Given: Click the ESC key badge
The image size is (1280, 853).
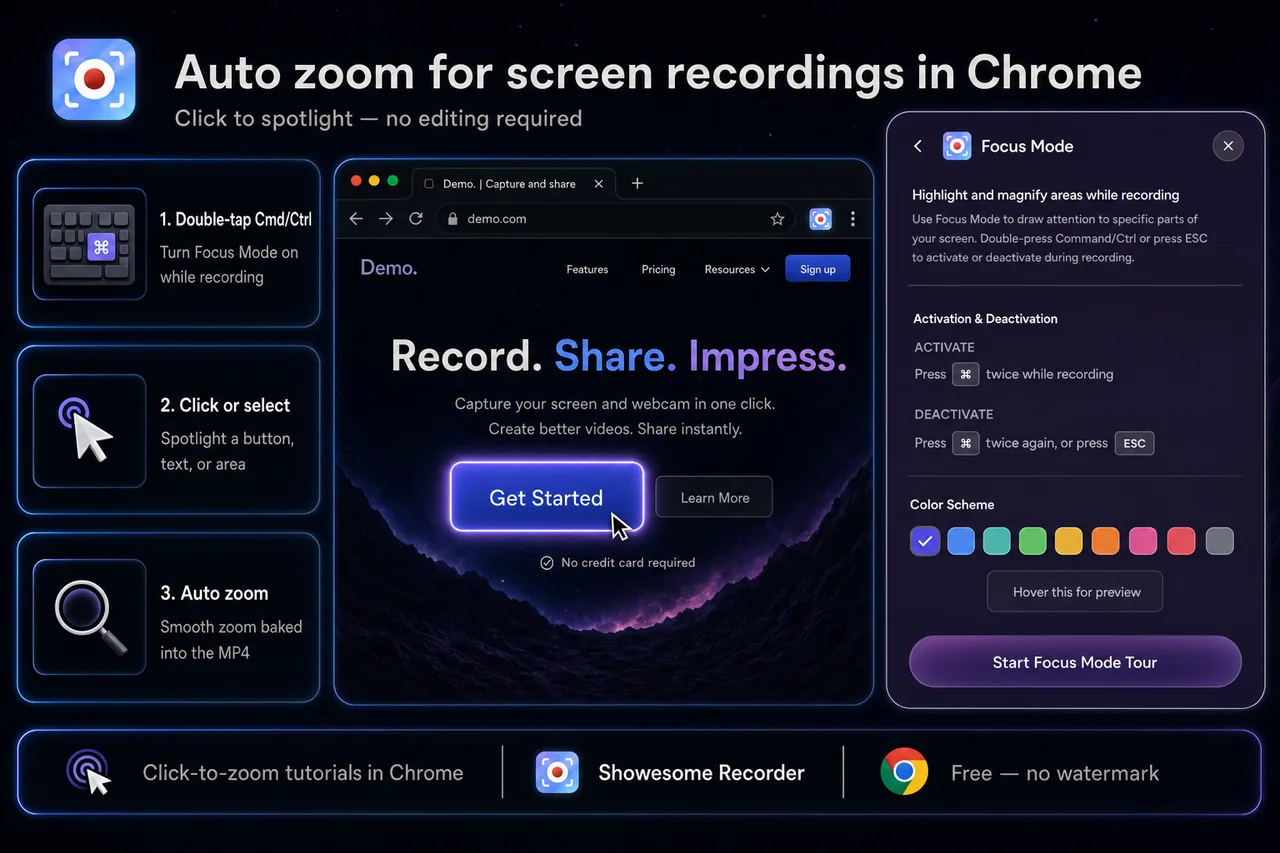Looking at the screenshot, I should point(1135,443).
